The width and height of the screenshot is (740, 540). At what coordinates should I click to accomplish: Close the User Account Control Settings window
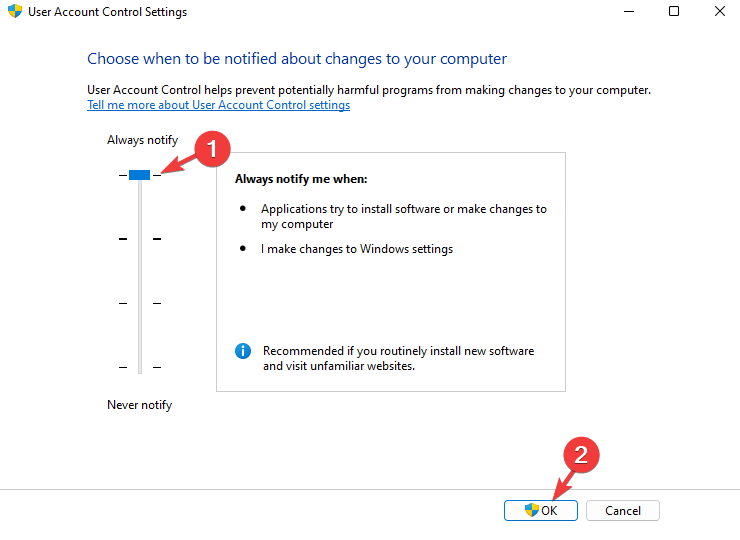click(x=719, y=12)
